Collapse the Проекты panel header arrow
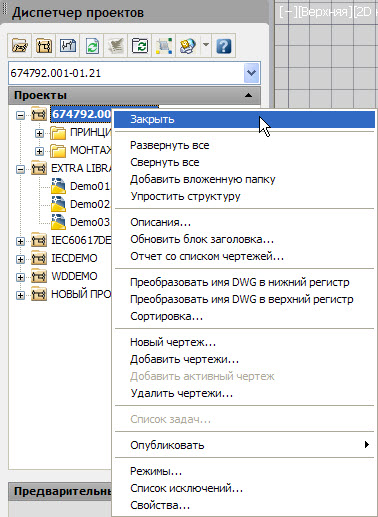The width and height of the screenshot is (378, 517). pyautogui.click(x=248, y=95)
